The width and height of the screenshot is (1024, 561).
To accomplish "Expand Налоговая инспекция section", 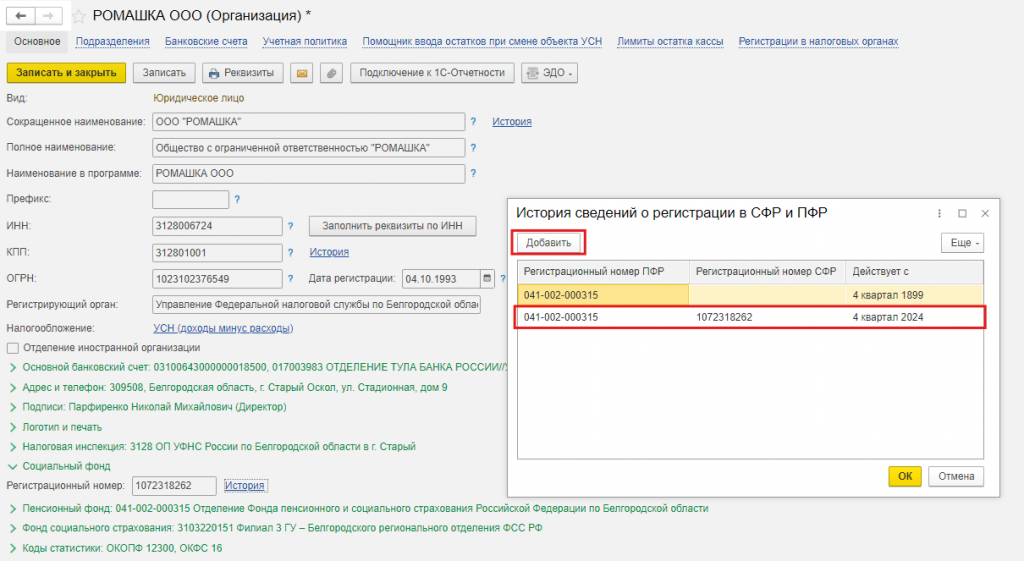I will [12, 447].
